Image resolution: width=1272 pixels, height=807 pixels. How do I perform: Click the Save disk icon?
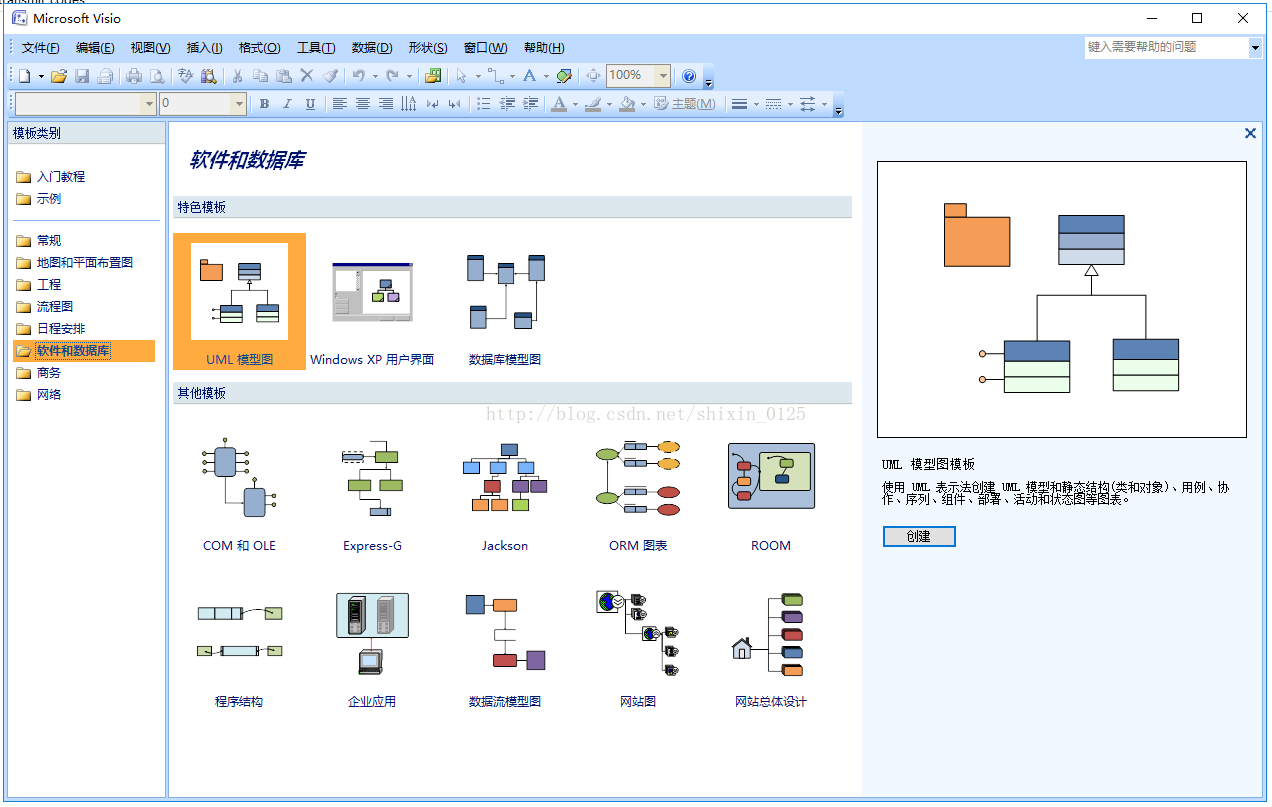coord(83,76)
